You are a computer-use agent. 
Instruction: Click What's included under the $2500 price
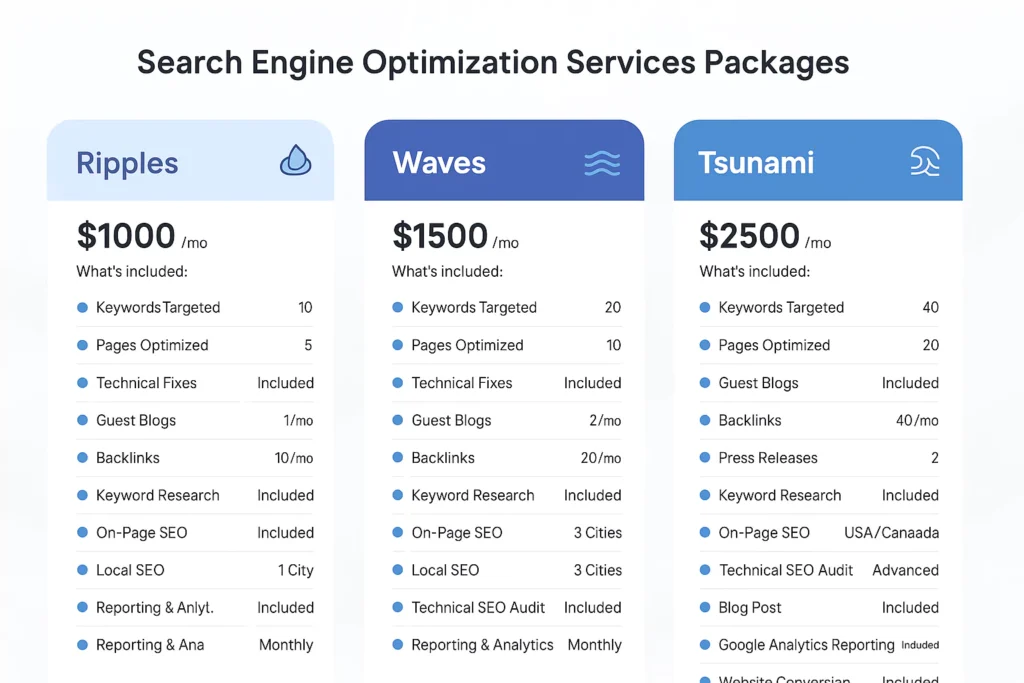tap(755, 272)
